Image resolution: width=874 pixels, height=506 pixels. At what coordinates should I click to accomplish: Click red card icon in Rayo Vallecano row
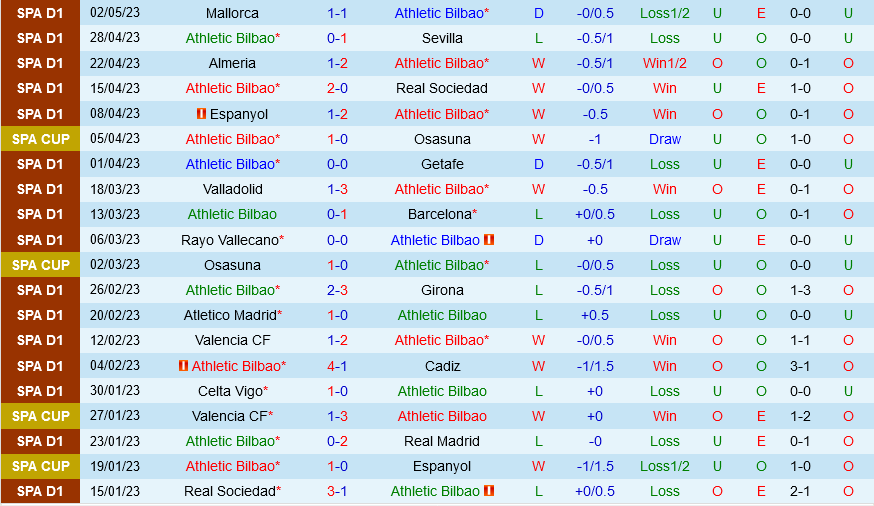tap(489, 240)
